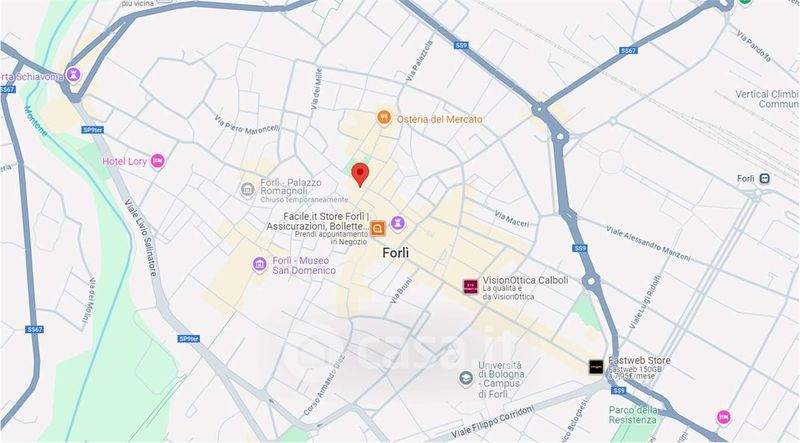Open the Osteria del Mercato label
This screenshot has height=443, width=800.
point(439,119)
